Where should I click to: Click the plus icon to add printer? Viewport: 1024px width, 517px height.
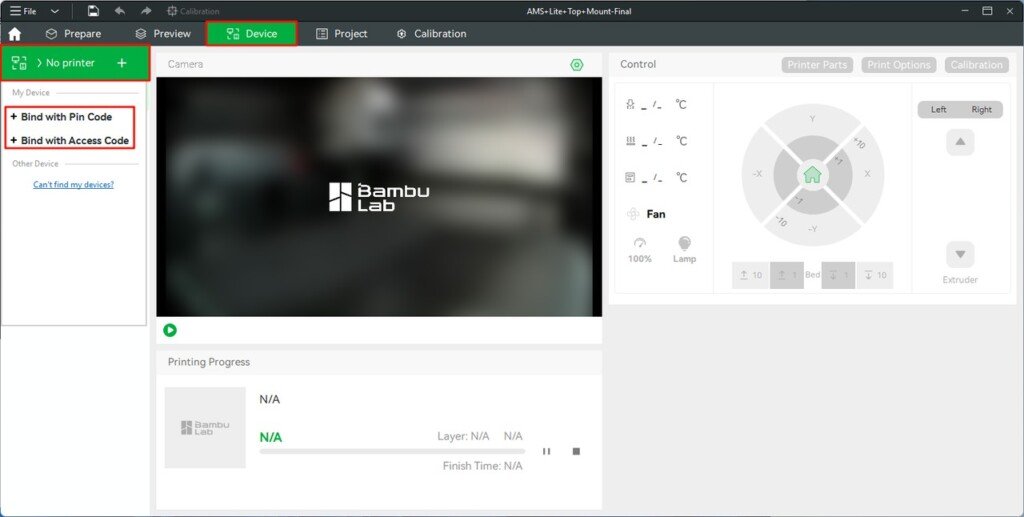tap(121, 63)
